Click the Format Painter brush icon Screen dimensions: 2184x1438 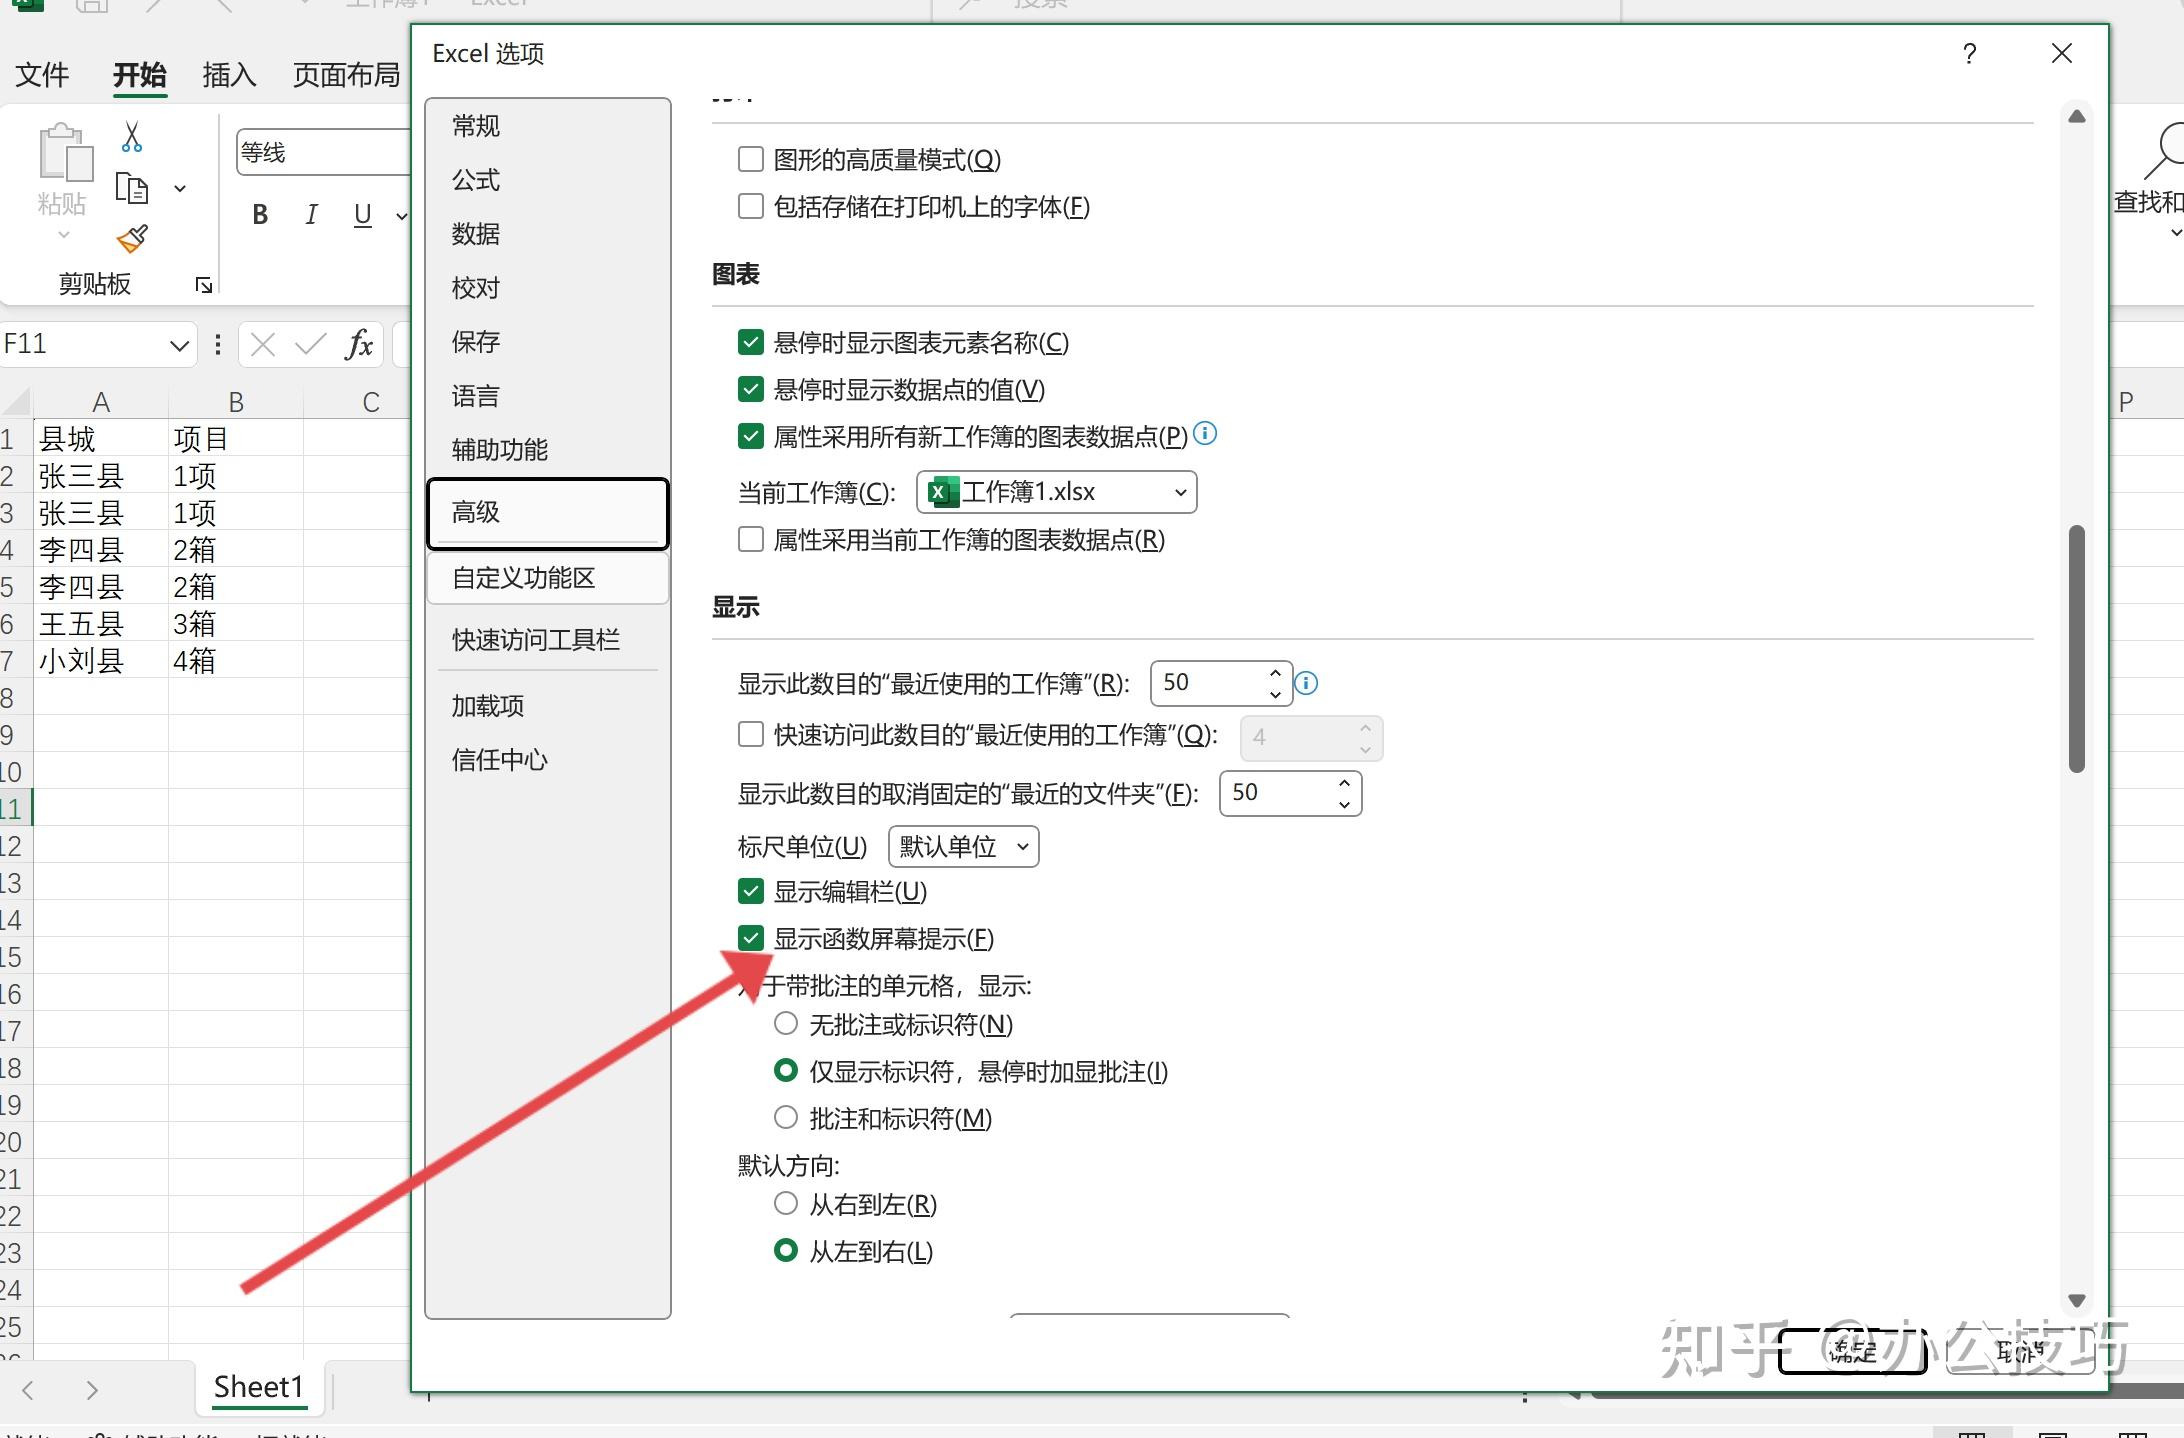point(132,239)
